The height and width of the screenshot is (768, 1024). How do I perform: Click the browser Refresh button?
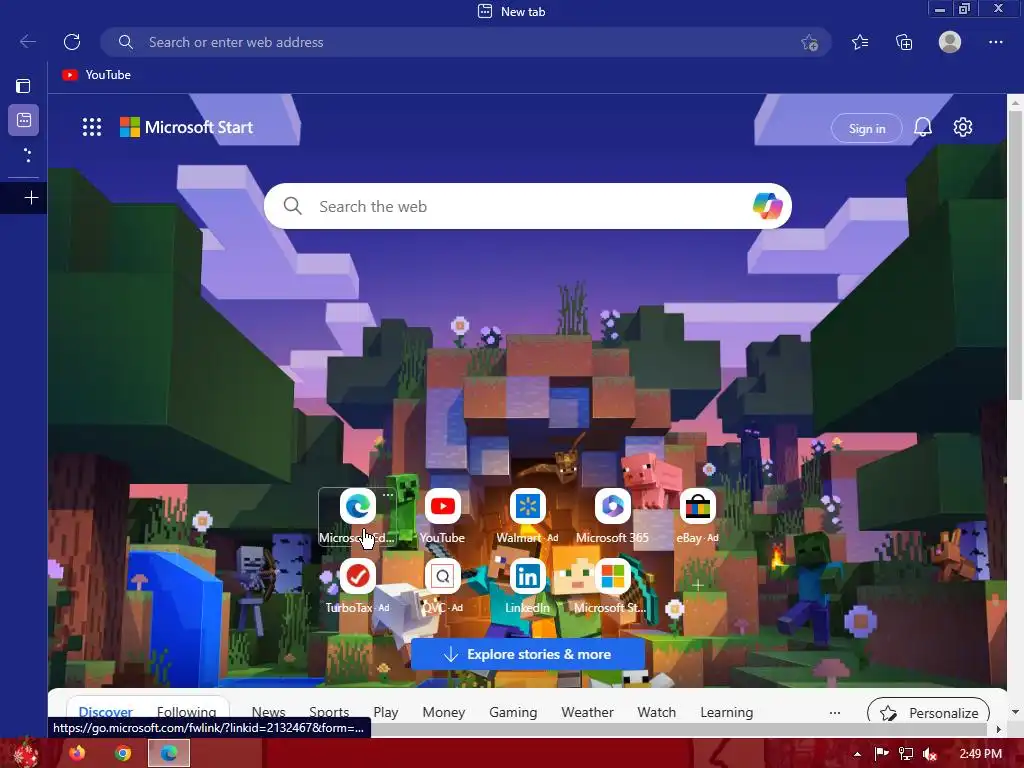tap(72, 42)
